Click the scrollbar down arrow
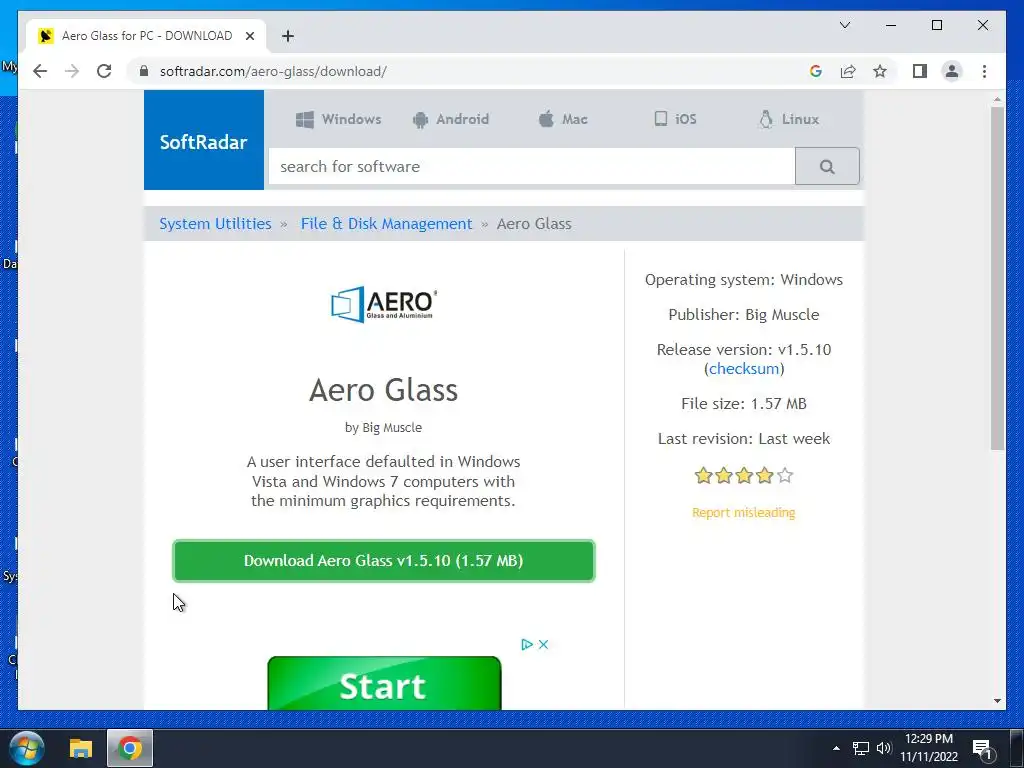The image size is (1024, 768). [997, 701]
